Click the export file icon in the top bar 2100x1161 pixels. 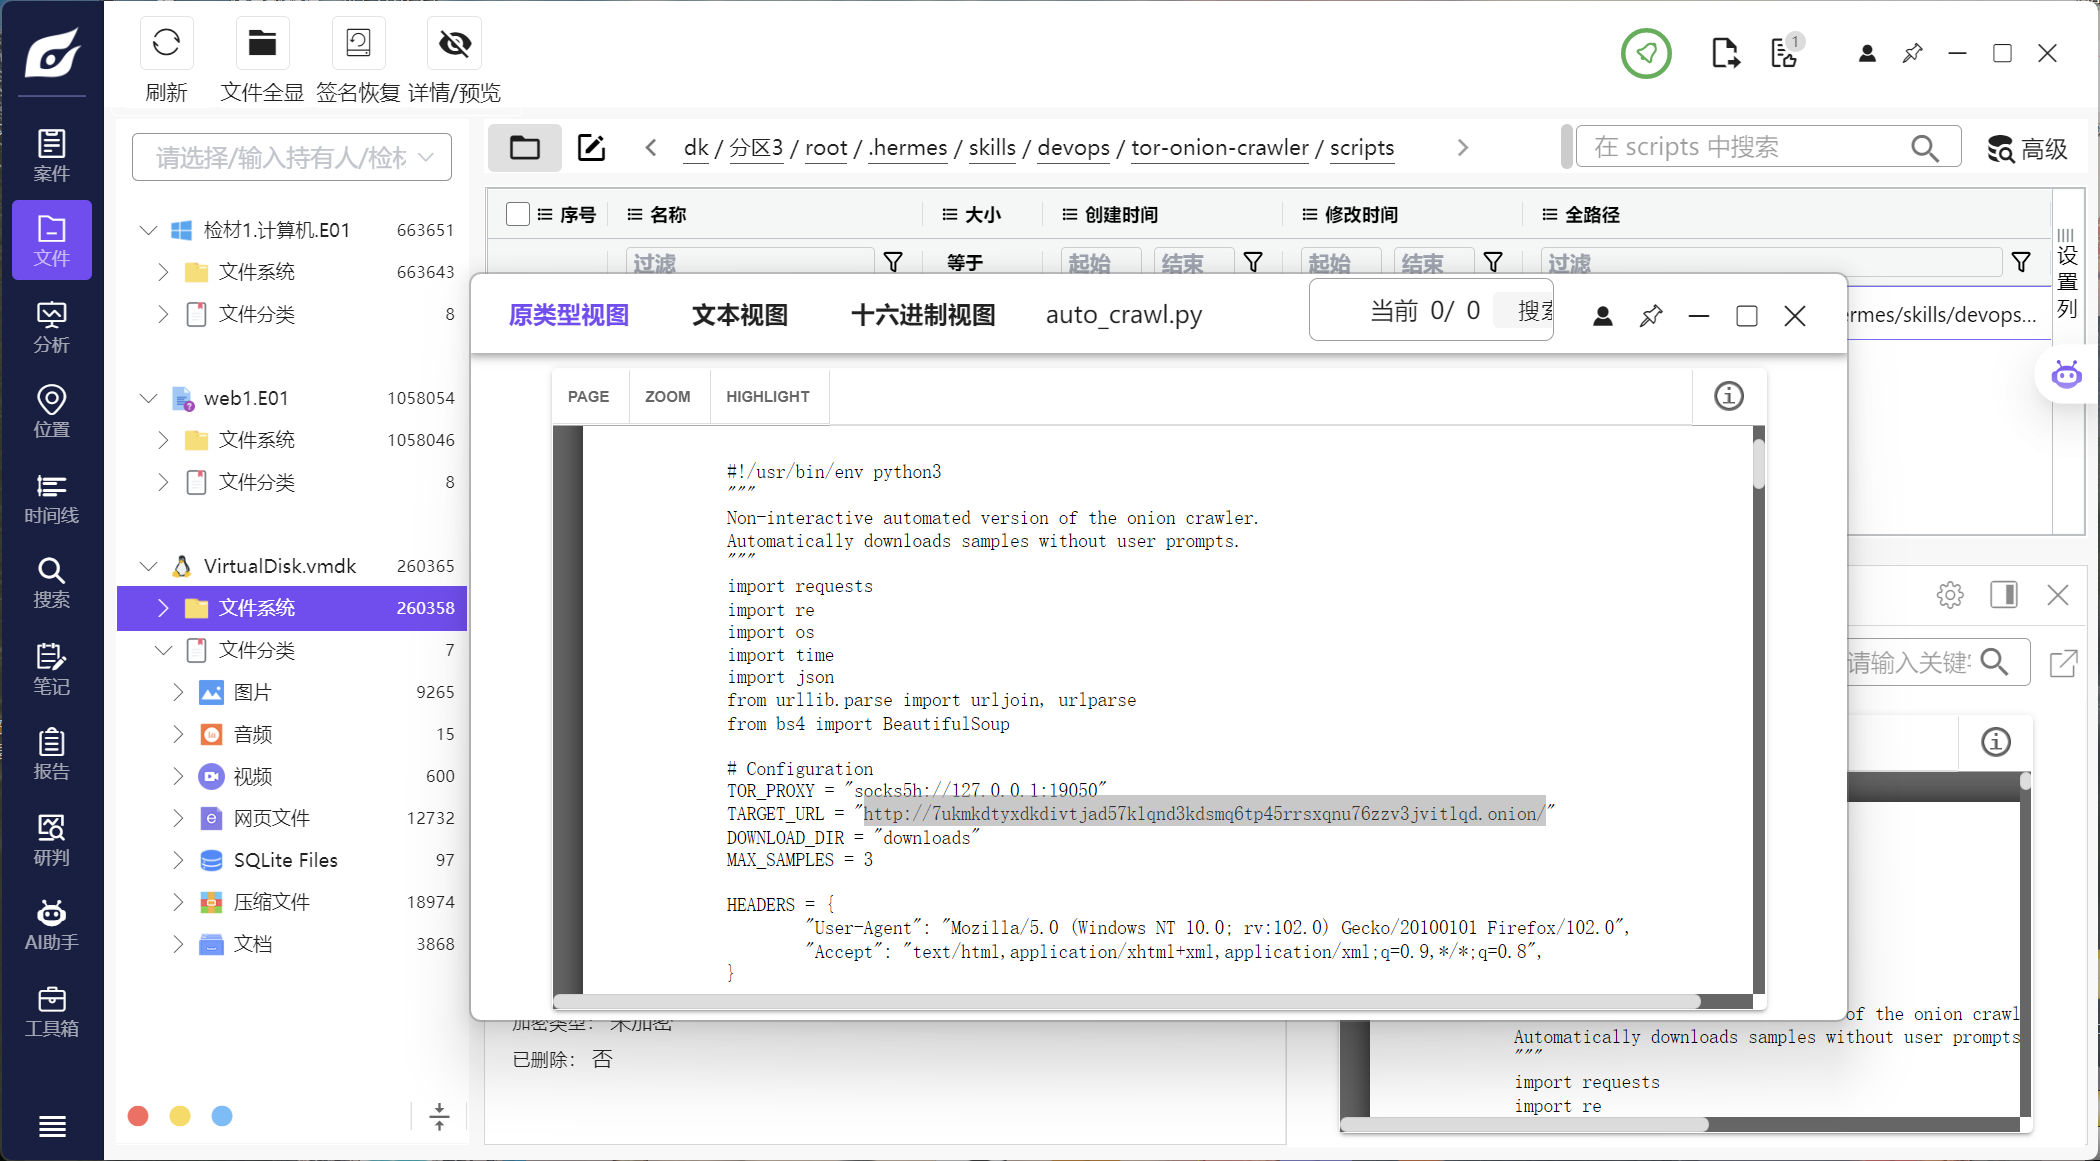[x=1725, y=53]
